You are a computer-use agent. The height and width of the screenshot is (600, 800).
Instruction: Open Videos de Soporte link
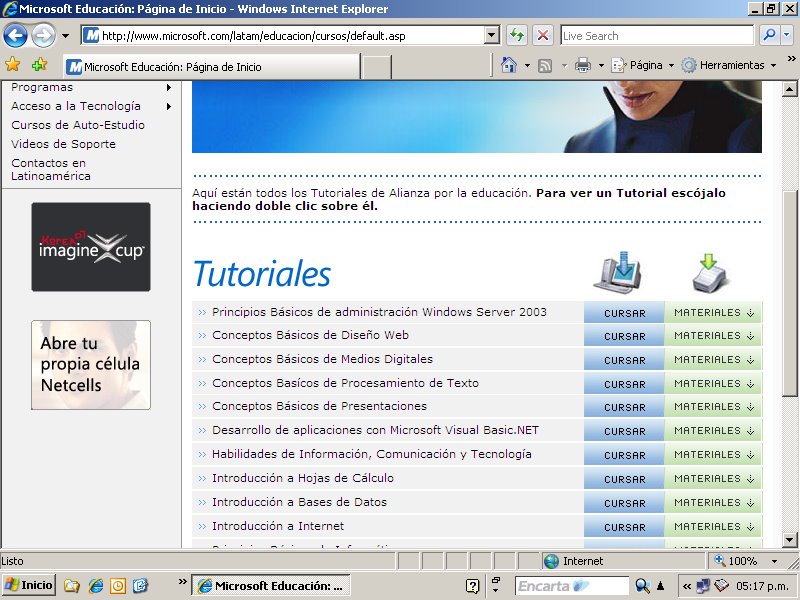[x=63, y=144]
